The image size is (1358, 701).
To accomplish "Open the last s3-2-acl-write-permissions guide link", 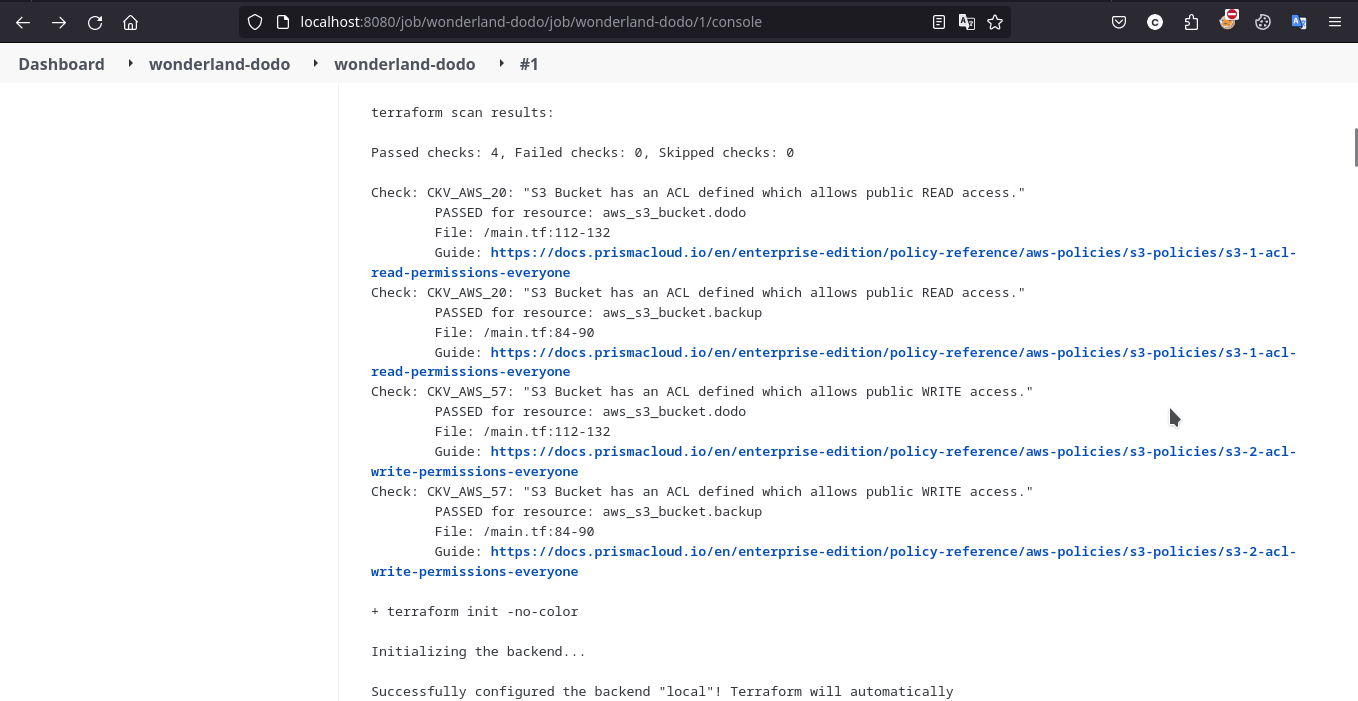I will (892, 552).
